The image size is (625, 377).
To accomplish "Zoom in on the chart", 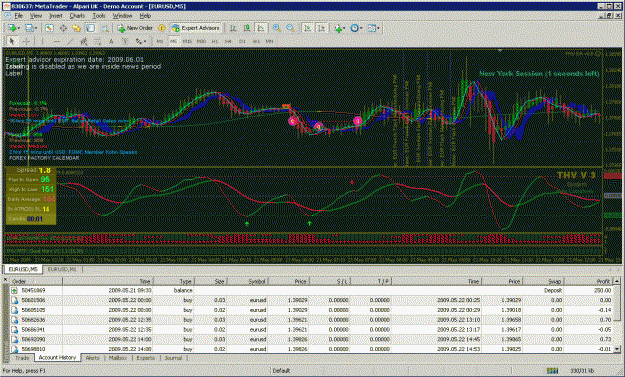I will click(276, 28).
